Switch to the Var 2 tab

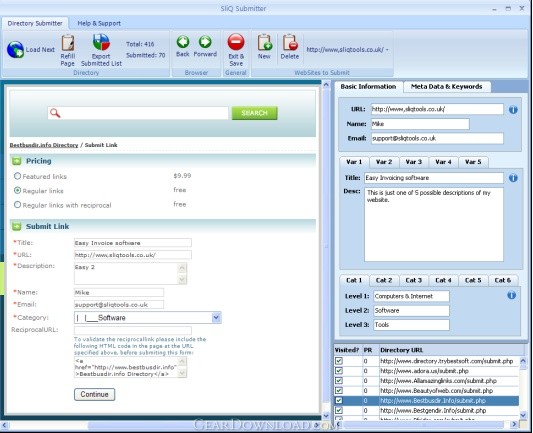tap(384, 162)
